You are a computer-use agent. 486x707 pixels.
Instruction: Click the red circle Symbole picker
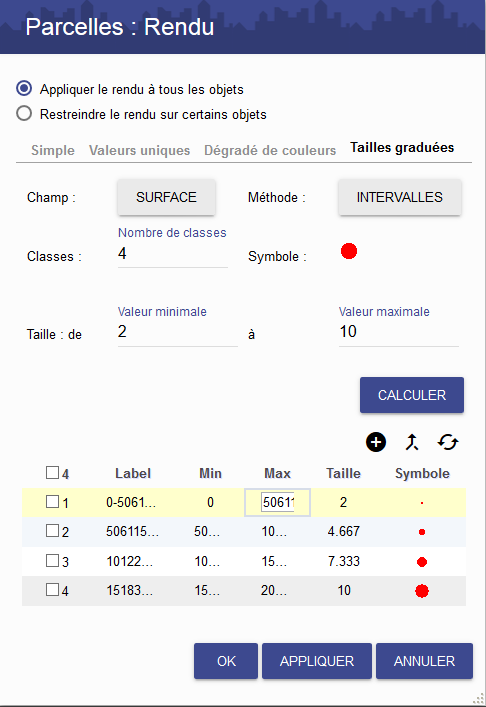coord(349,251)
